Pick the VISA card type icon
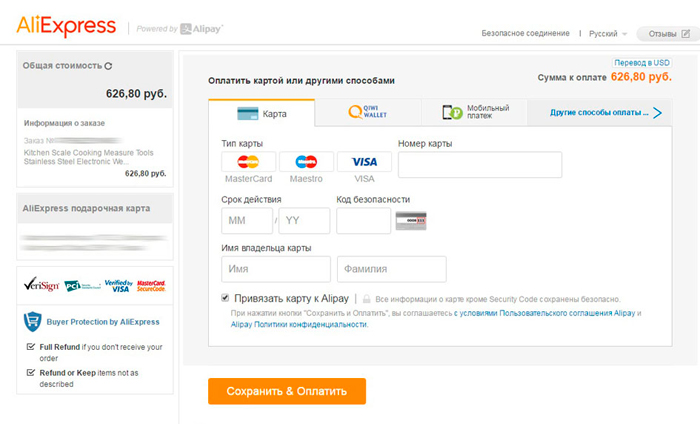 pos(364,162)
